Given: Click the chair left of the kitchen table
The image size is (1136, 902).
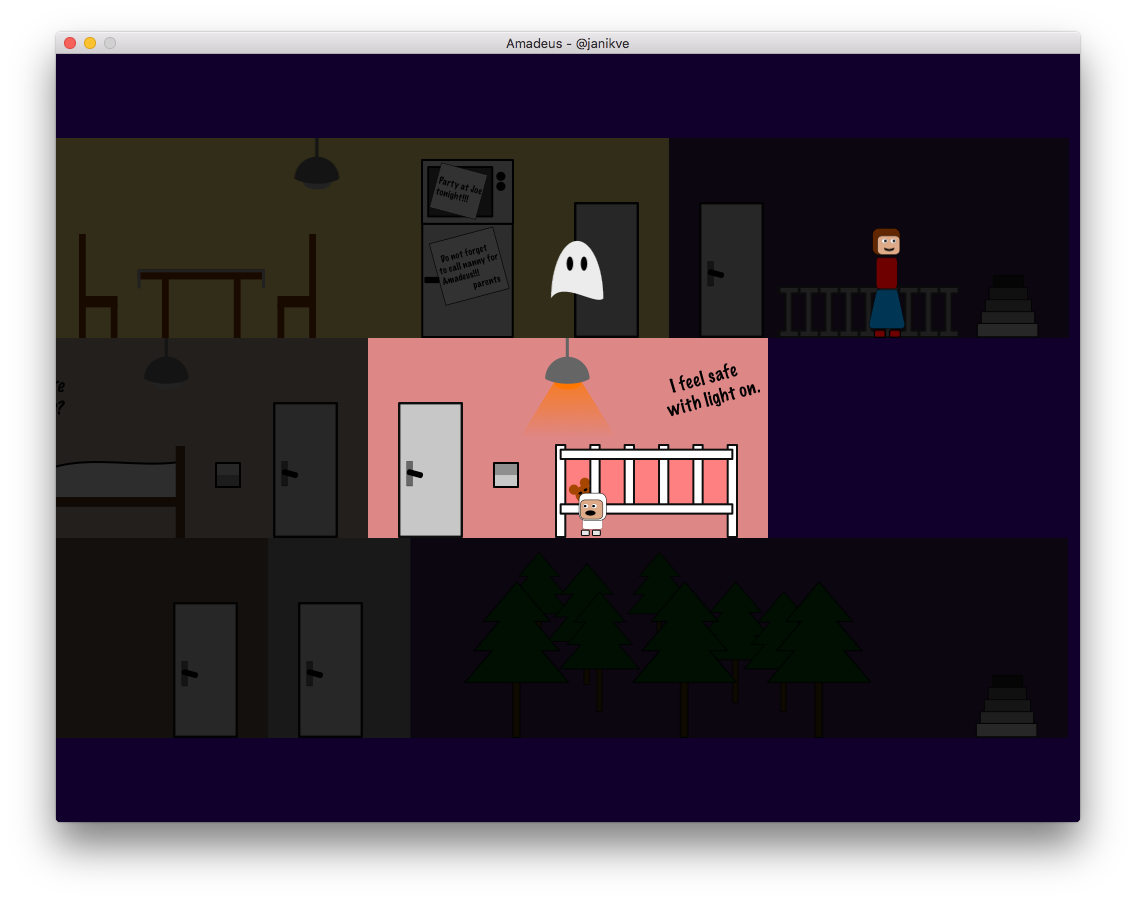Looking at the screenshot, I should [98, 285].
